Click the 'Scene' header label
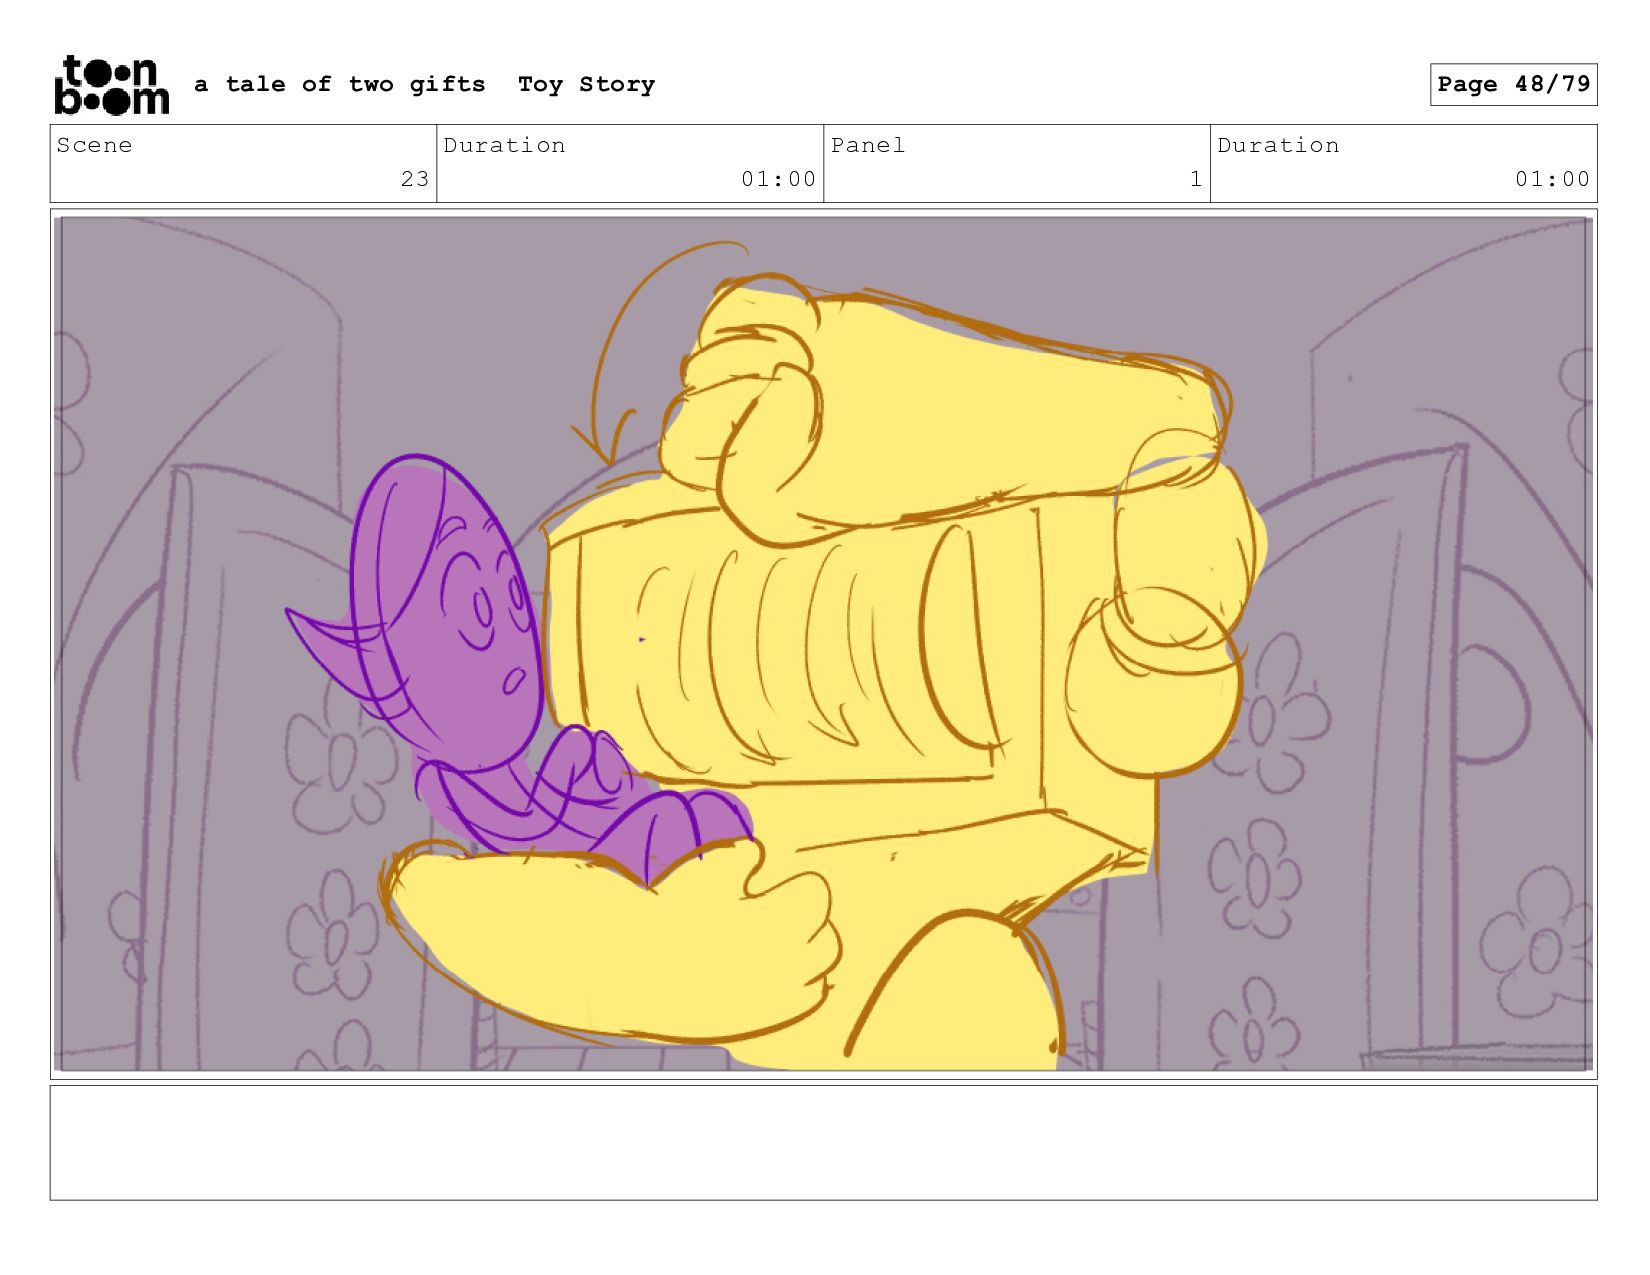The image size is (1650, 1275). click(x=94, y=146)
